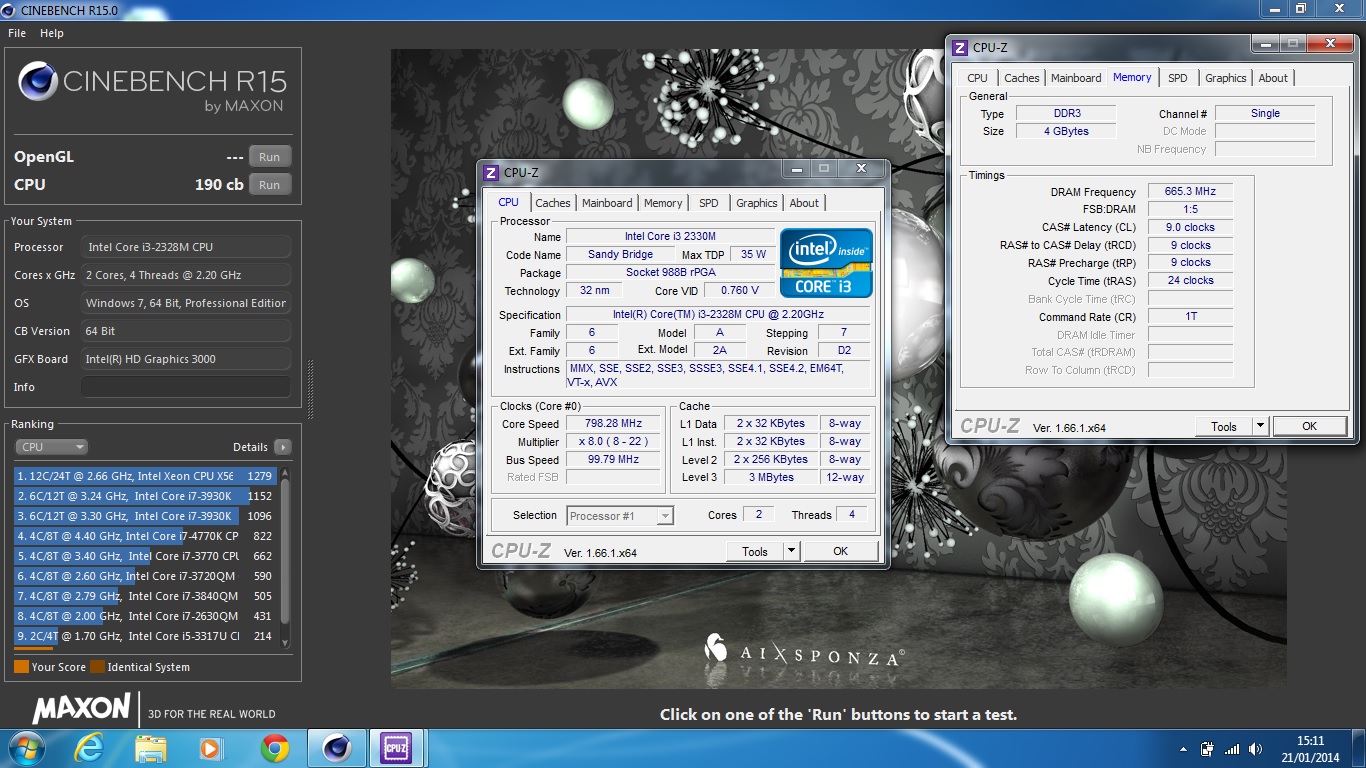Open the Windows Start orb

click(x=25, y=748)
